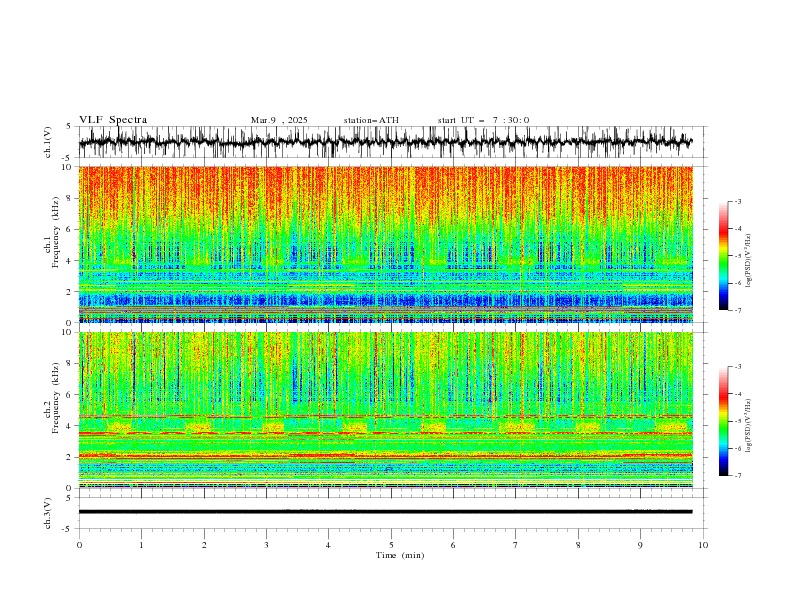The width and height of the screenshot is (792, 612).
Task: Click time axis tick label "9"
Action: coord(640,545)
